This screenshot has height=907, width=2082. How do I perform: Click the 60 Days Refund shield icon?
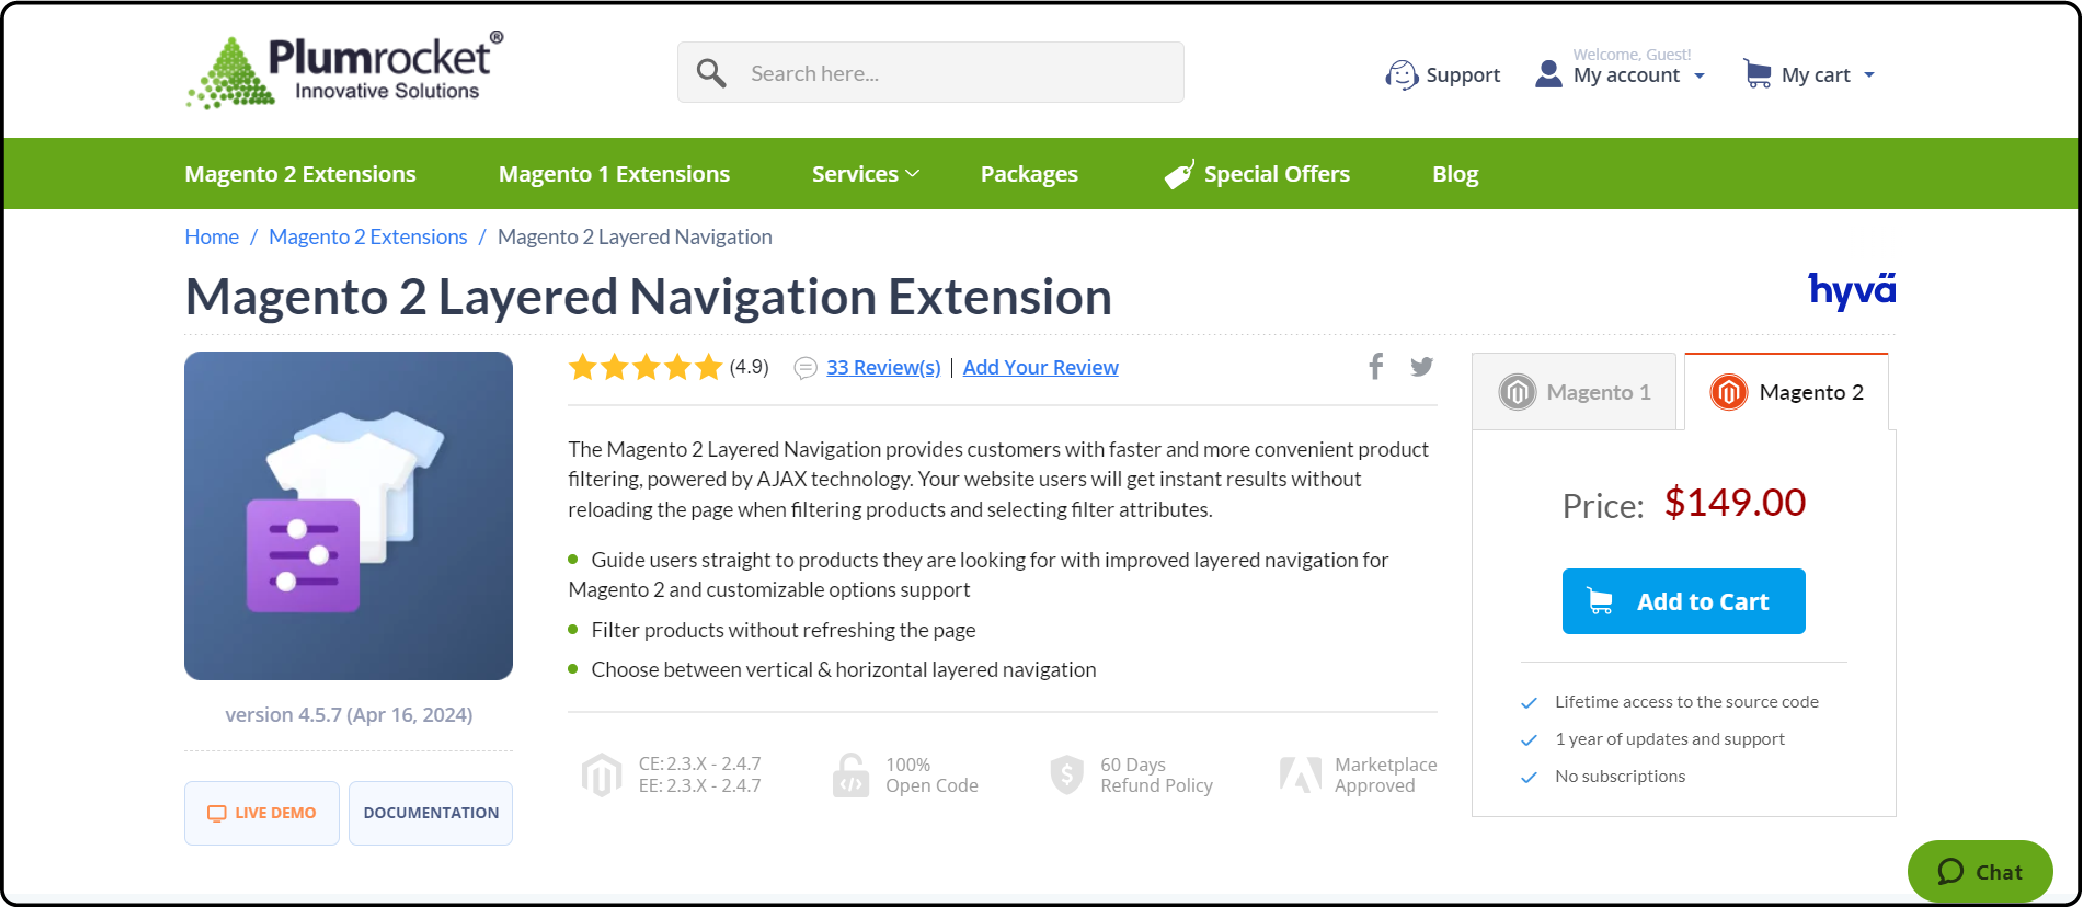[1067, 775]
